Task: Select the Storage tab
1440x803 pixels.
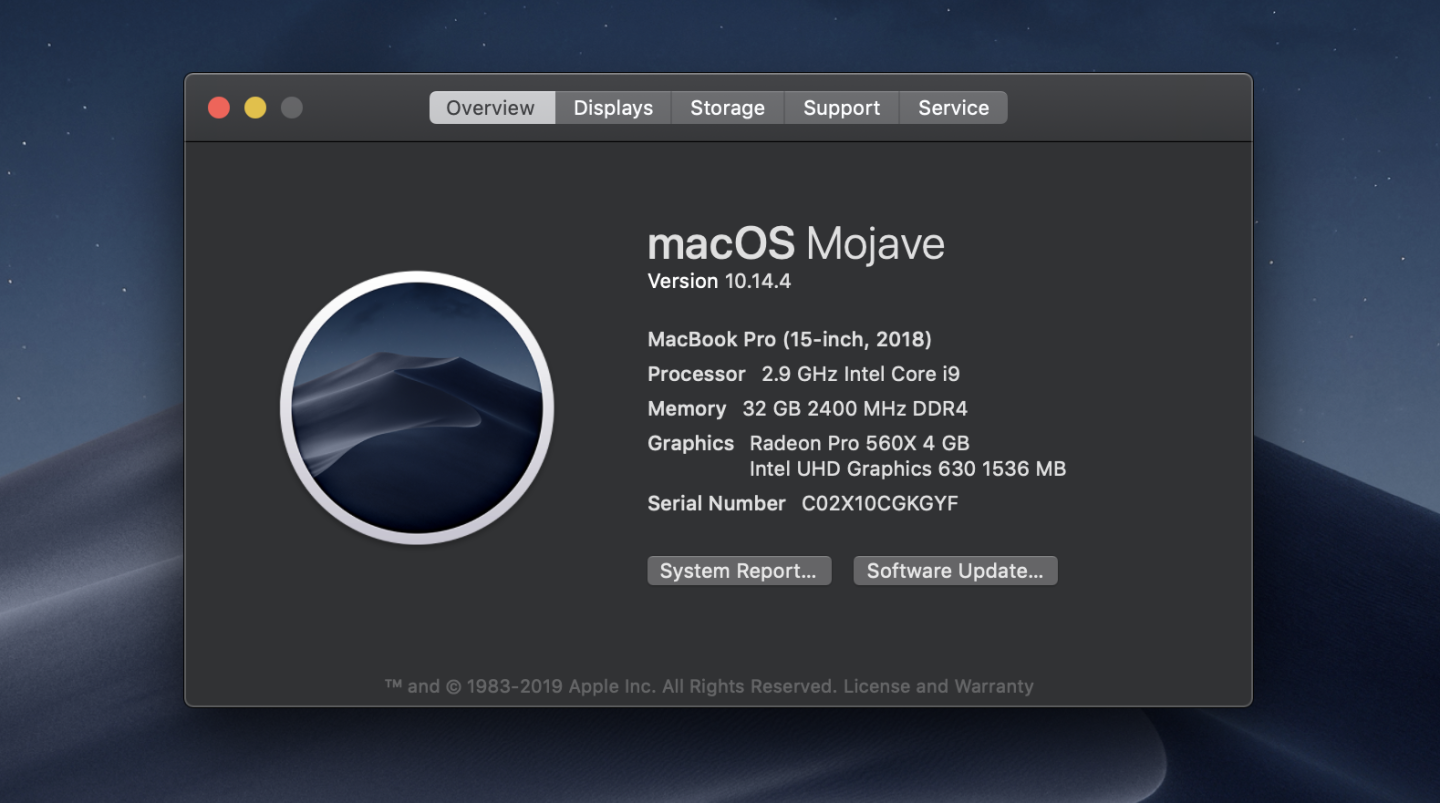Action: click(727, 108)
